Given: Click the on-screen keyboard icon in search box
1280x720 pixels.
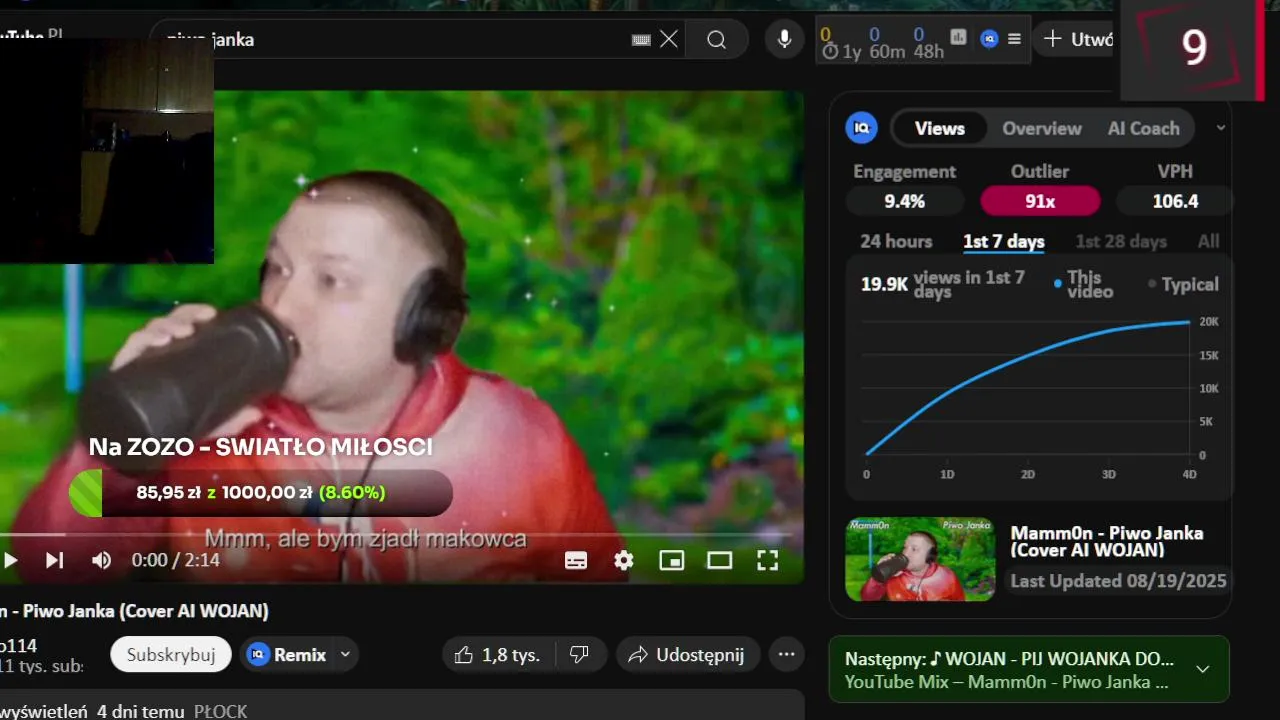Looking at the screenshot, I should tap(641, 40).
